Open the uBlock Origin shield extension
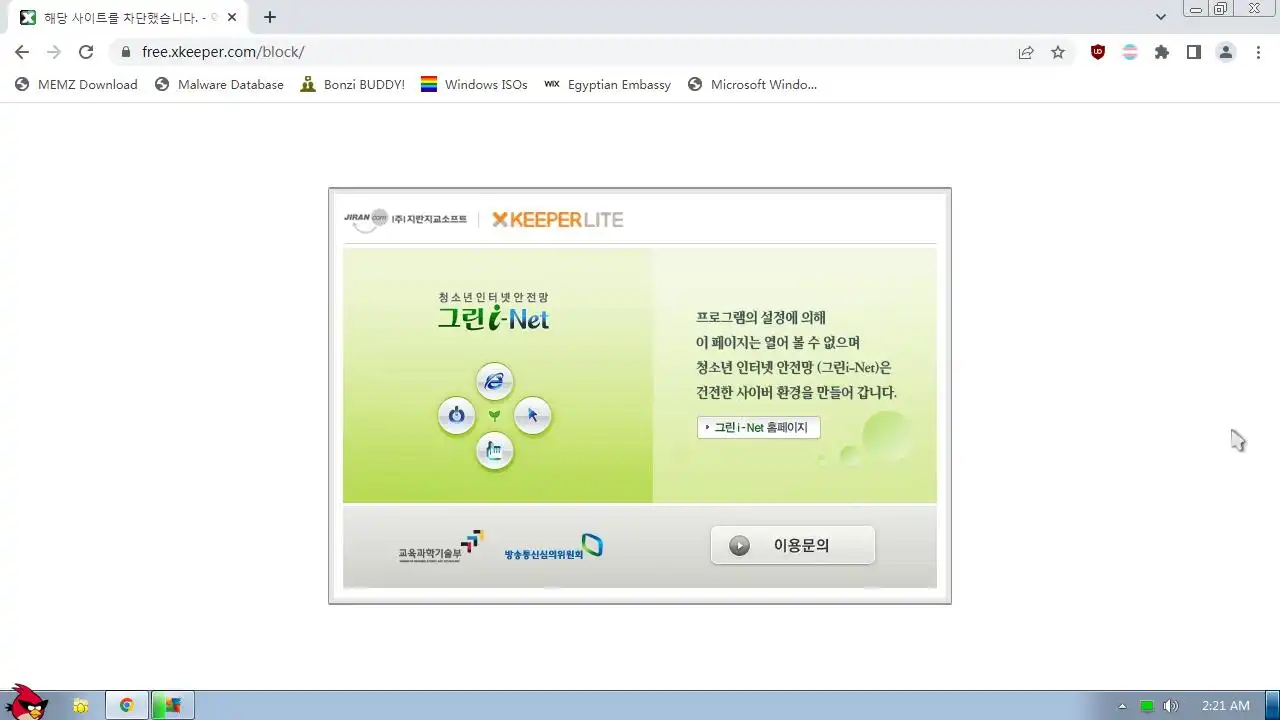 point(1098,52)
